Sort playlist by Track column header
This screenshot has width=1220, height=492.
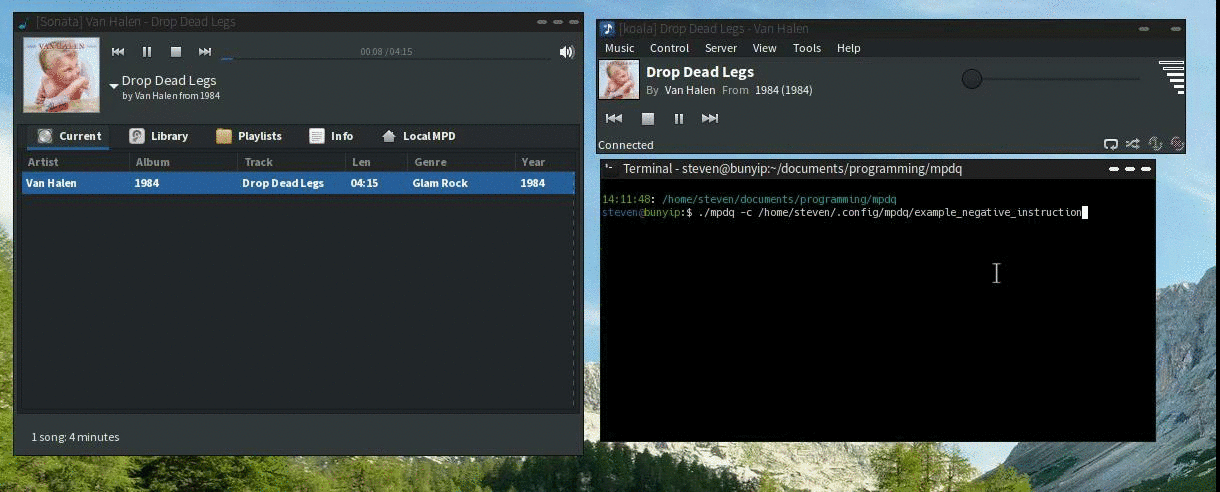[292, 162]
